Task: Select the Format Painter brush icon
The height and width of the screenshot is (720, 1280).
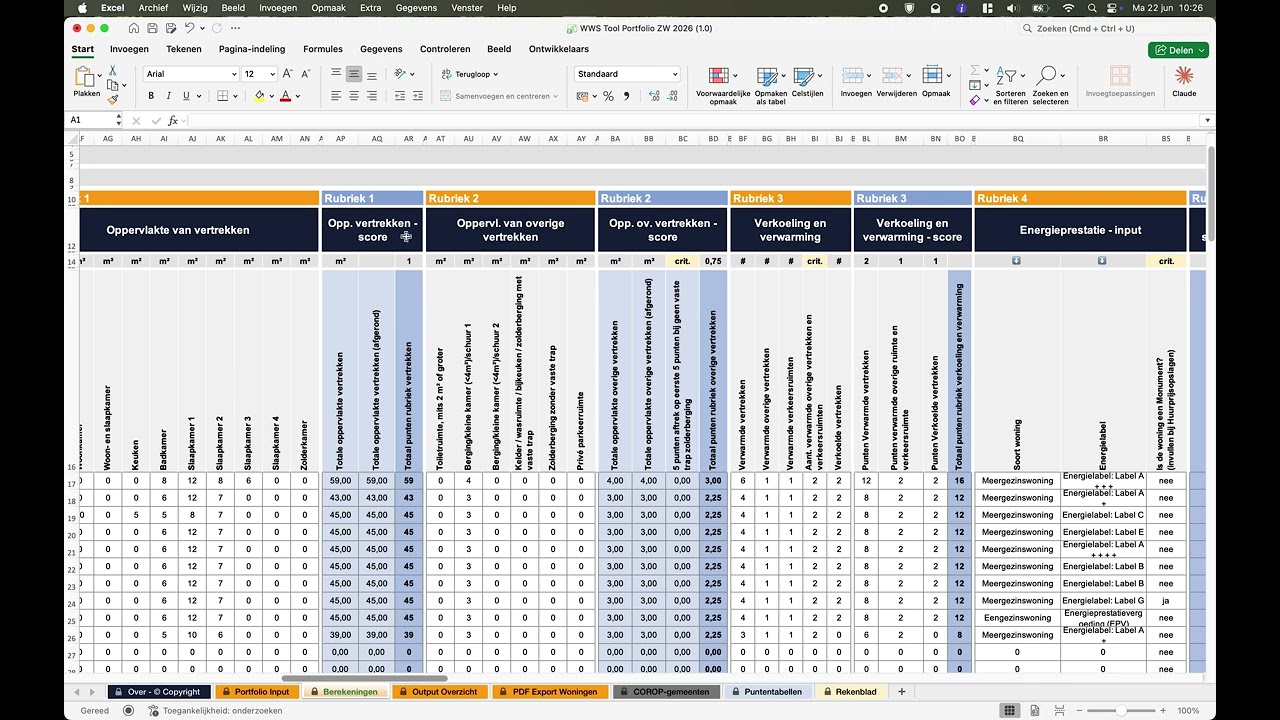Action: (x=113, y=99)
